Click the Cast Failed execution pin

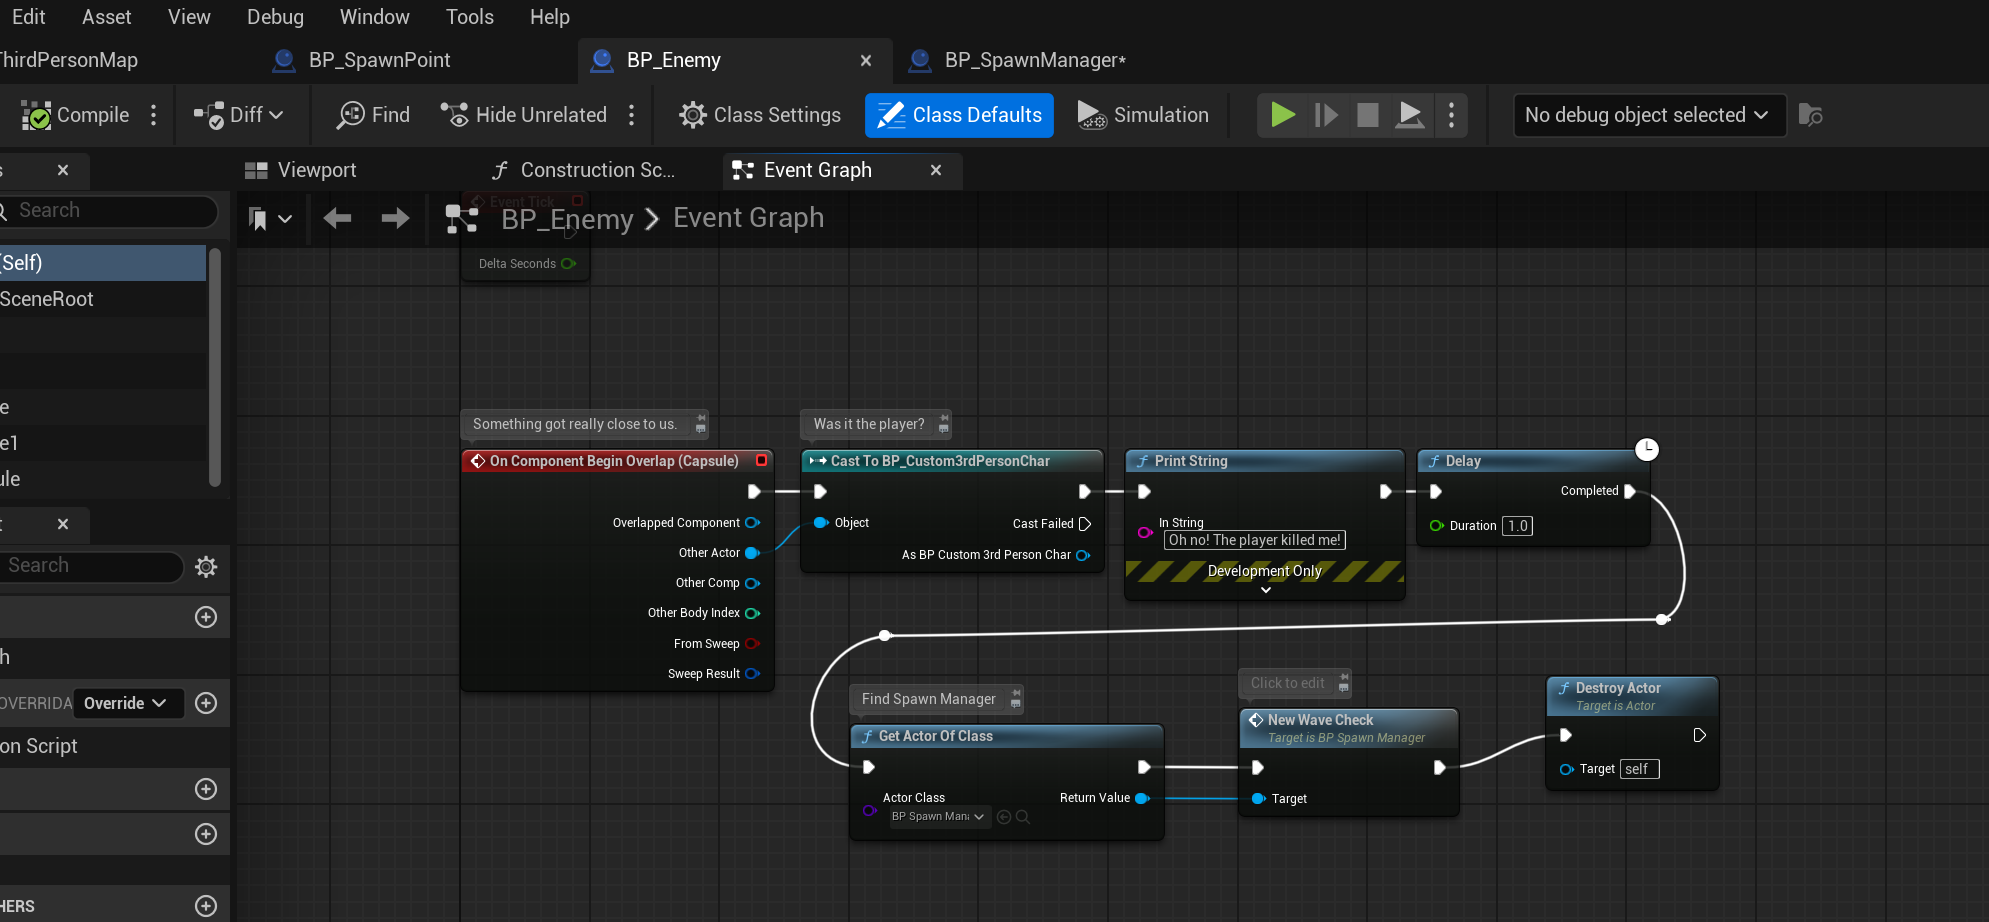1085,524
